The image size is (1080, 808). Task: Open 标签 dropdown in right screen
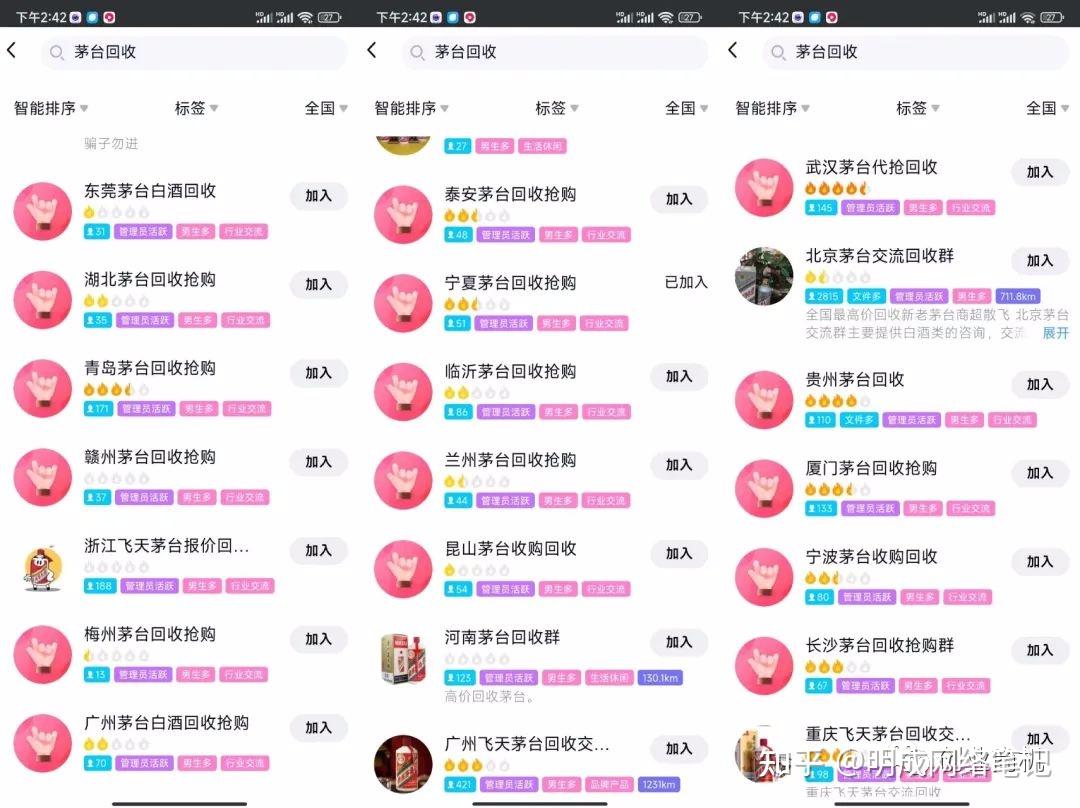917,108
